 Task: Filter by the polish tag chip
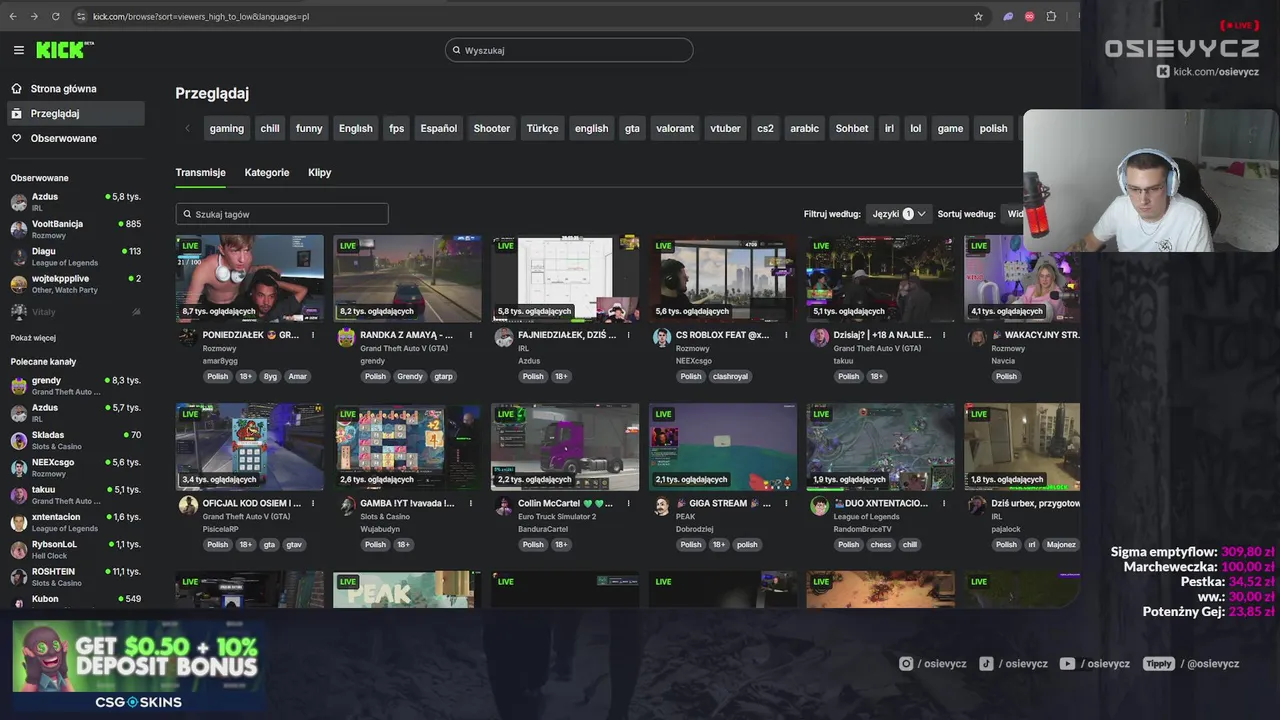pyautogui.click(x=993, y=128)
